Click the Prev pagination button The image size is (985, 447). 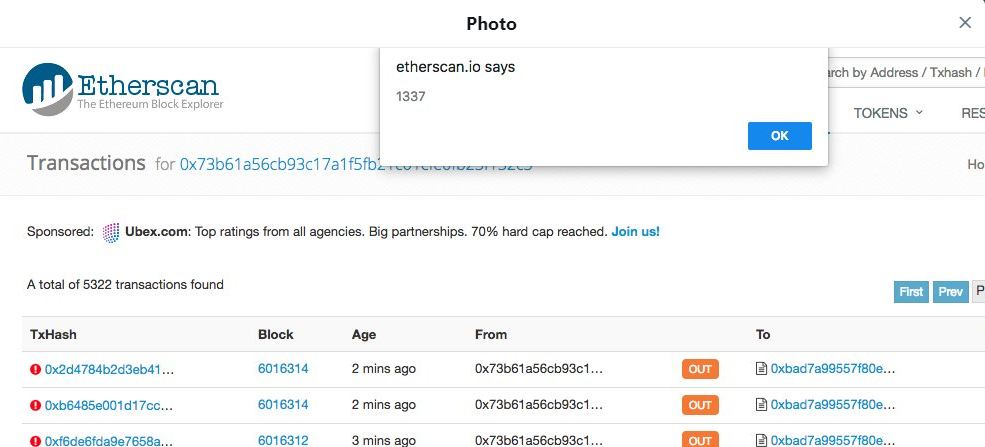pyautogui.click(x=949, y=292)
